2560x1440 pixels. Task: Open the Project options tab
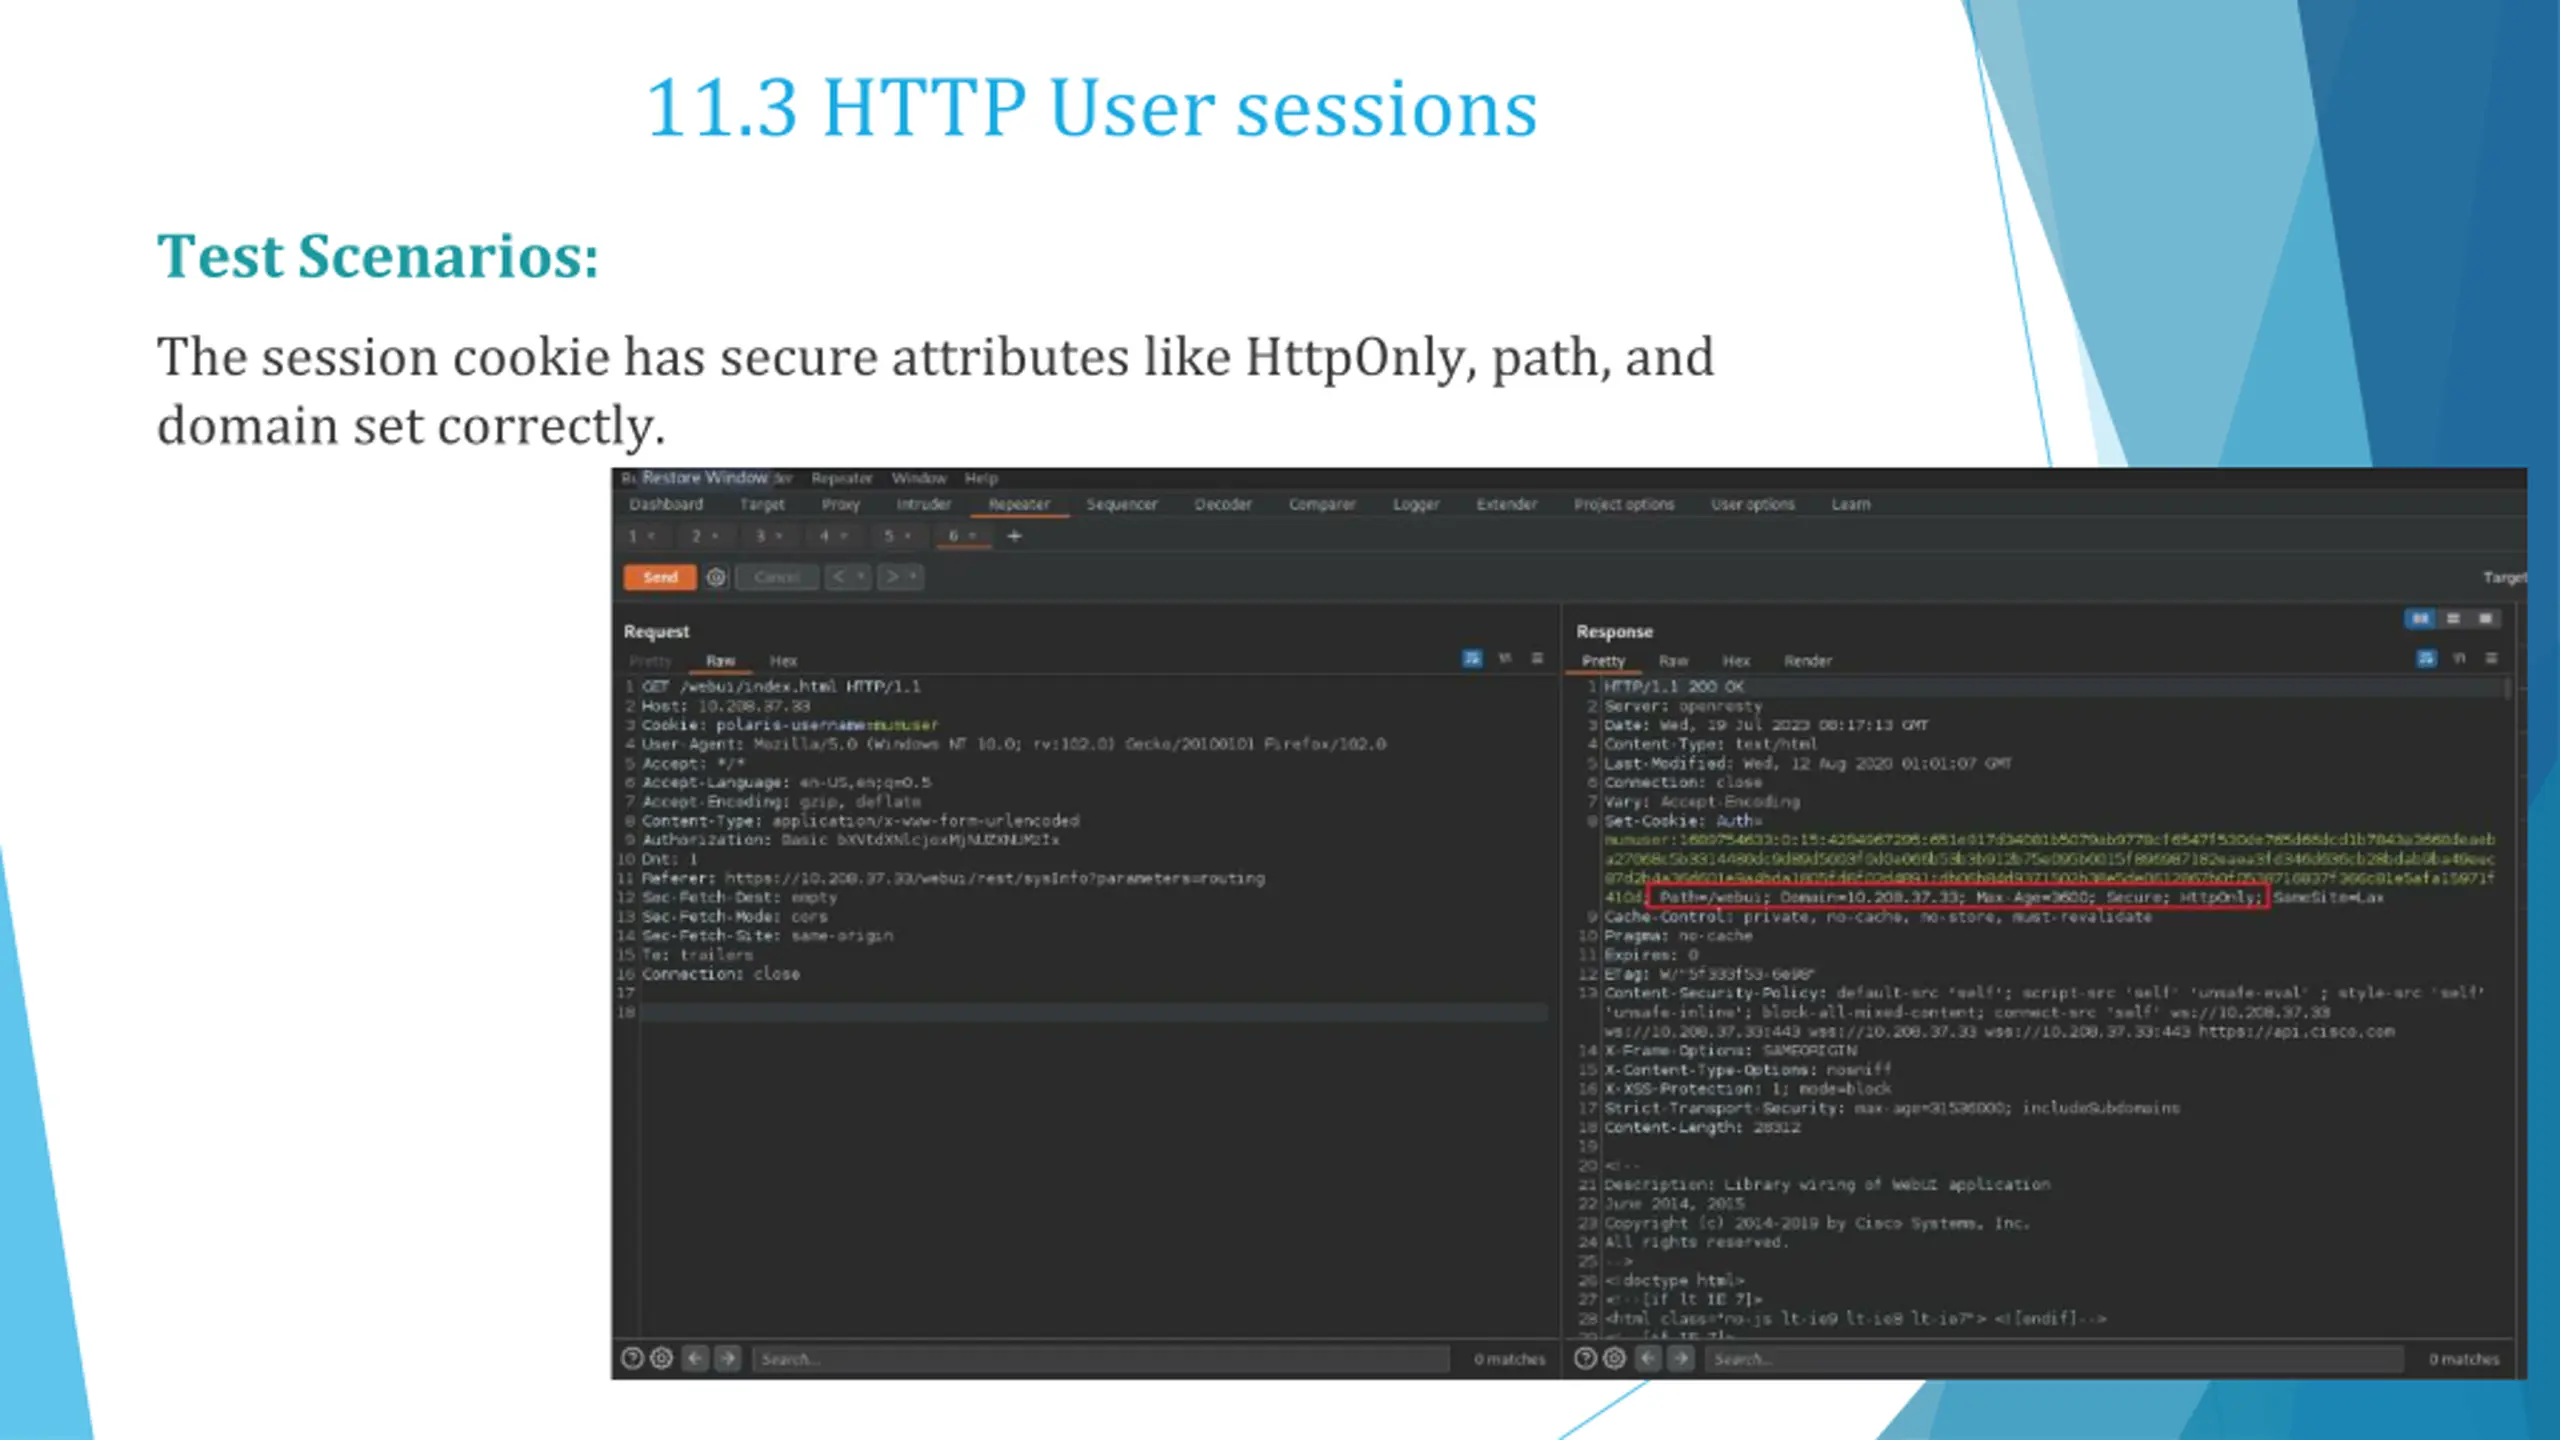[x=1624, y=504]
